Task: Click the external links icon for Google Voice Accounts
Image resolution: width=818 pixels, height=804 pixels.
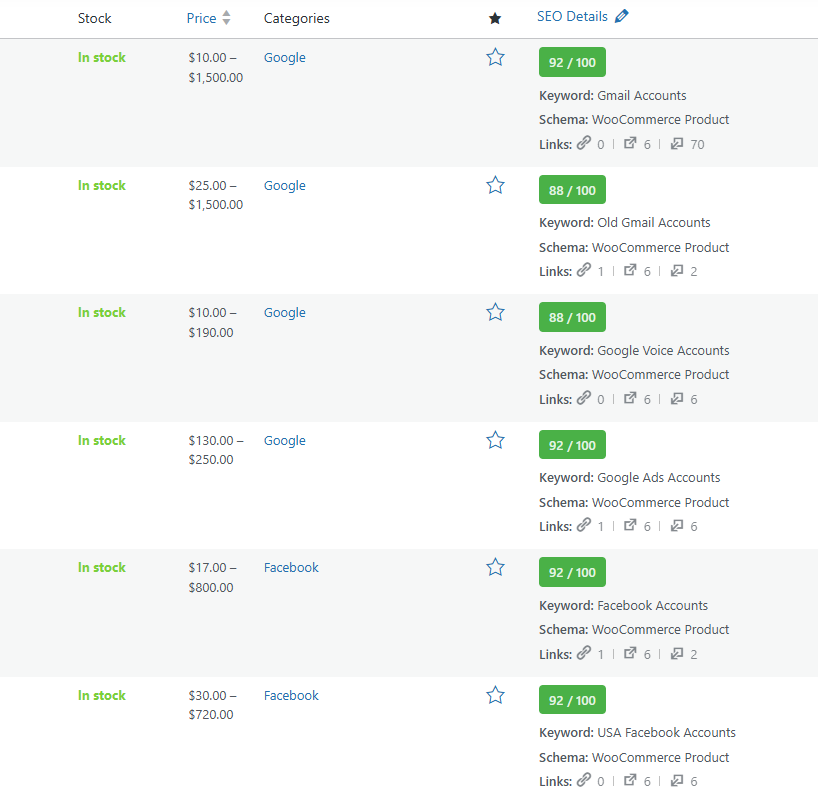Action: point(630,399)
